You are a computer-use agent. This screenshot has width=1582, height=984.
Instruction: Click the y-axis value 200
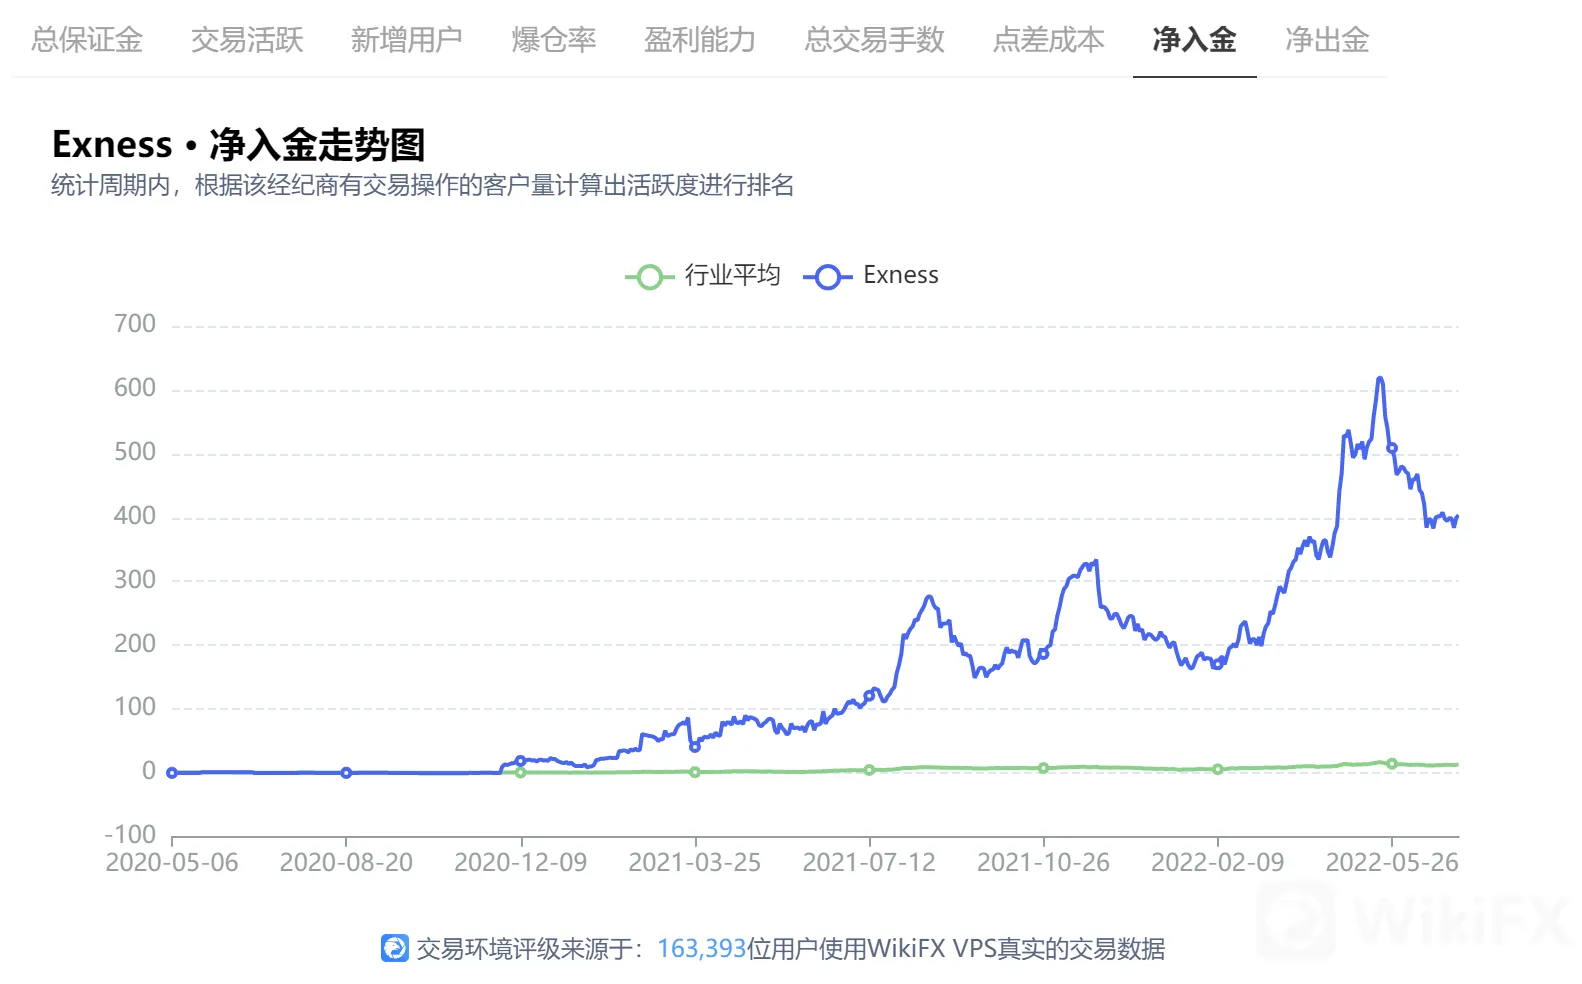[135, 644]
